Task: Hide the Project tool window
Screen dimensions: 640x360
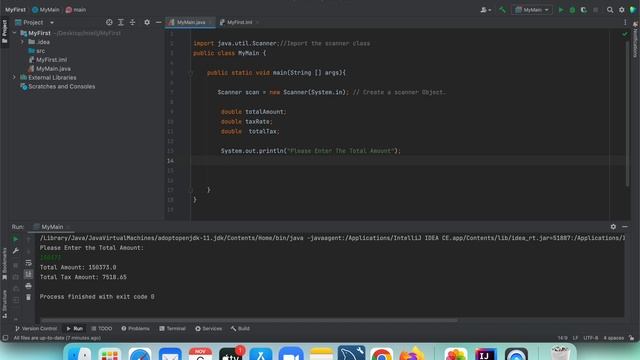Action: 158,22
